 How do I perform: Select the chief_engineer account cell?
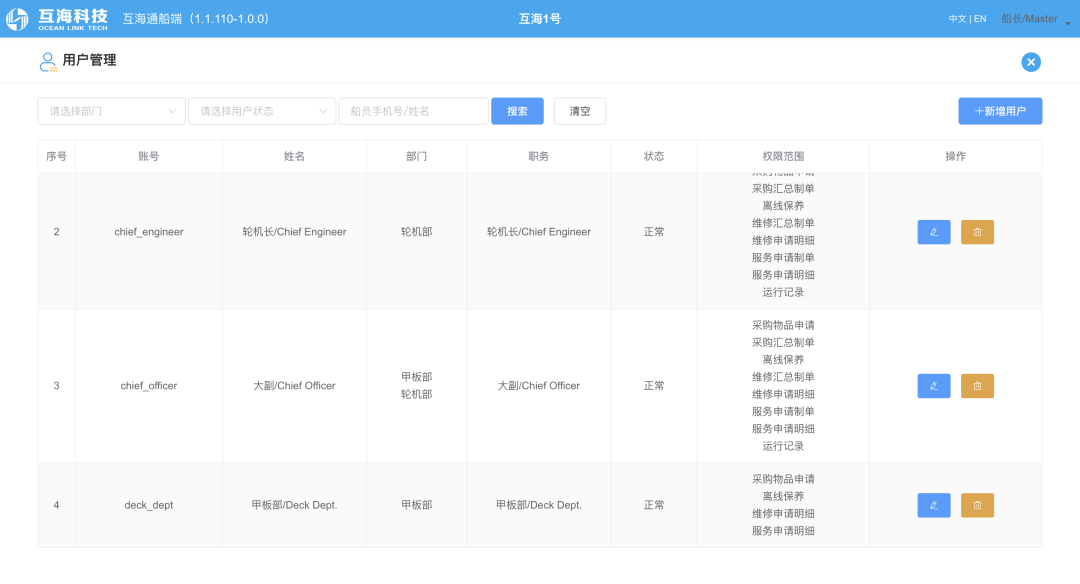(x=149, y=232)
